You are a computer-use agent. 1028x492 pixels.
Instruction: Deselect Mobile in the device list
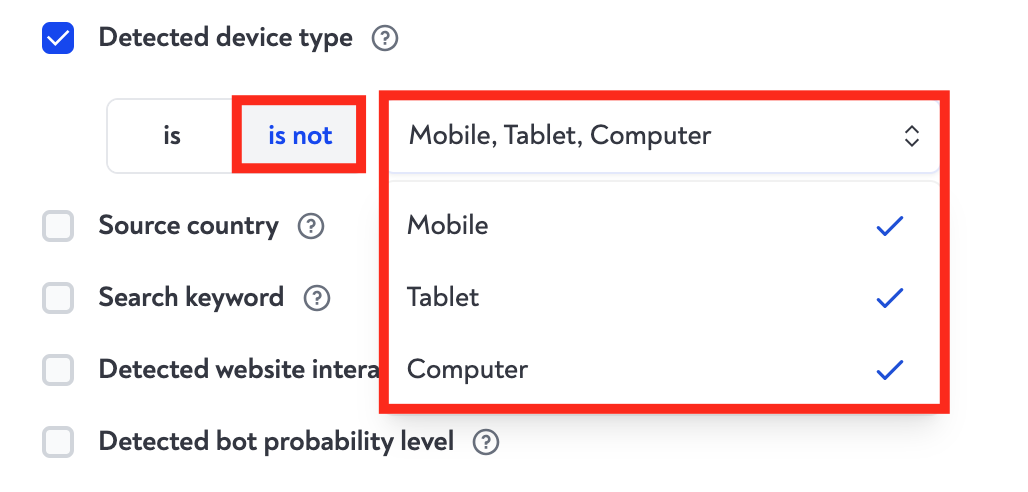coord(448,227)
